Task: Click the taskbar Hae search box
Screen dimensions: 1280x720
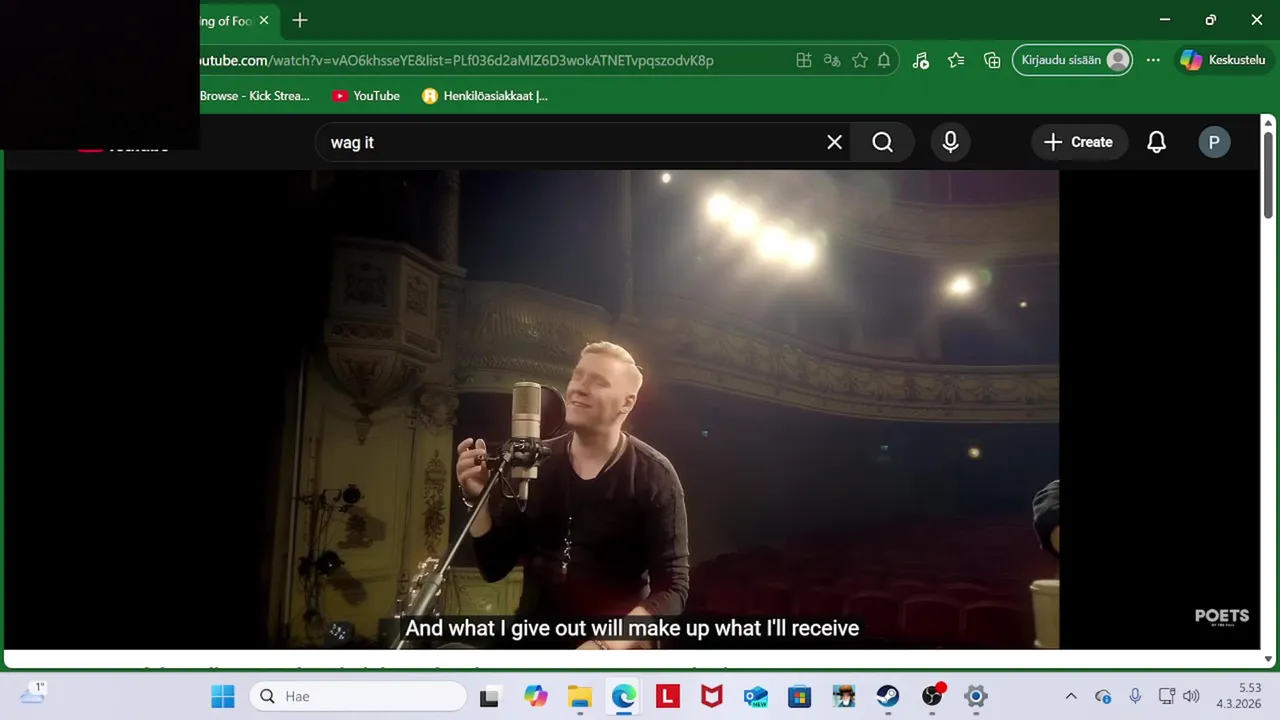Action: point(358,696)
